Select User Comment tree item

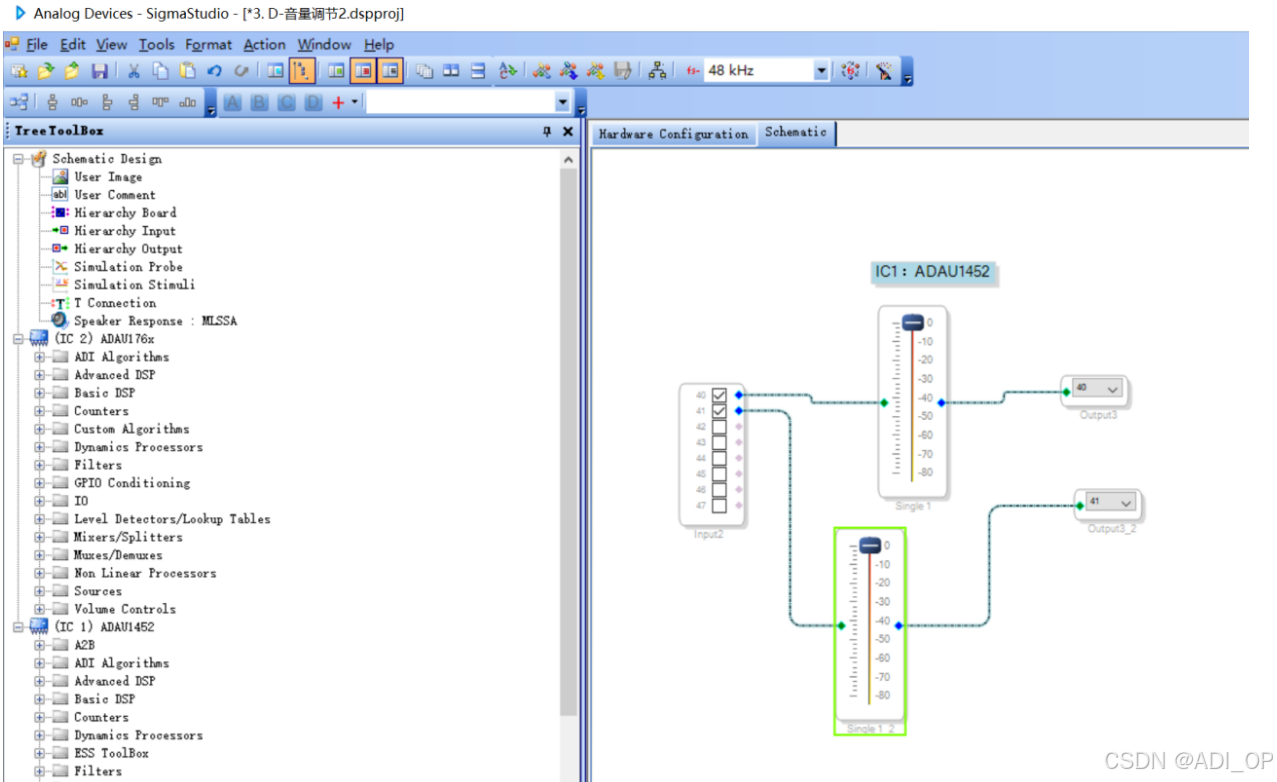(115, 195)
